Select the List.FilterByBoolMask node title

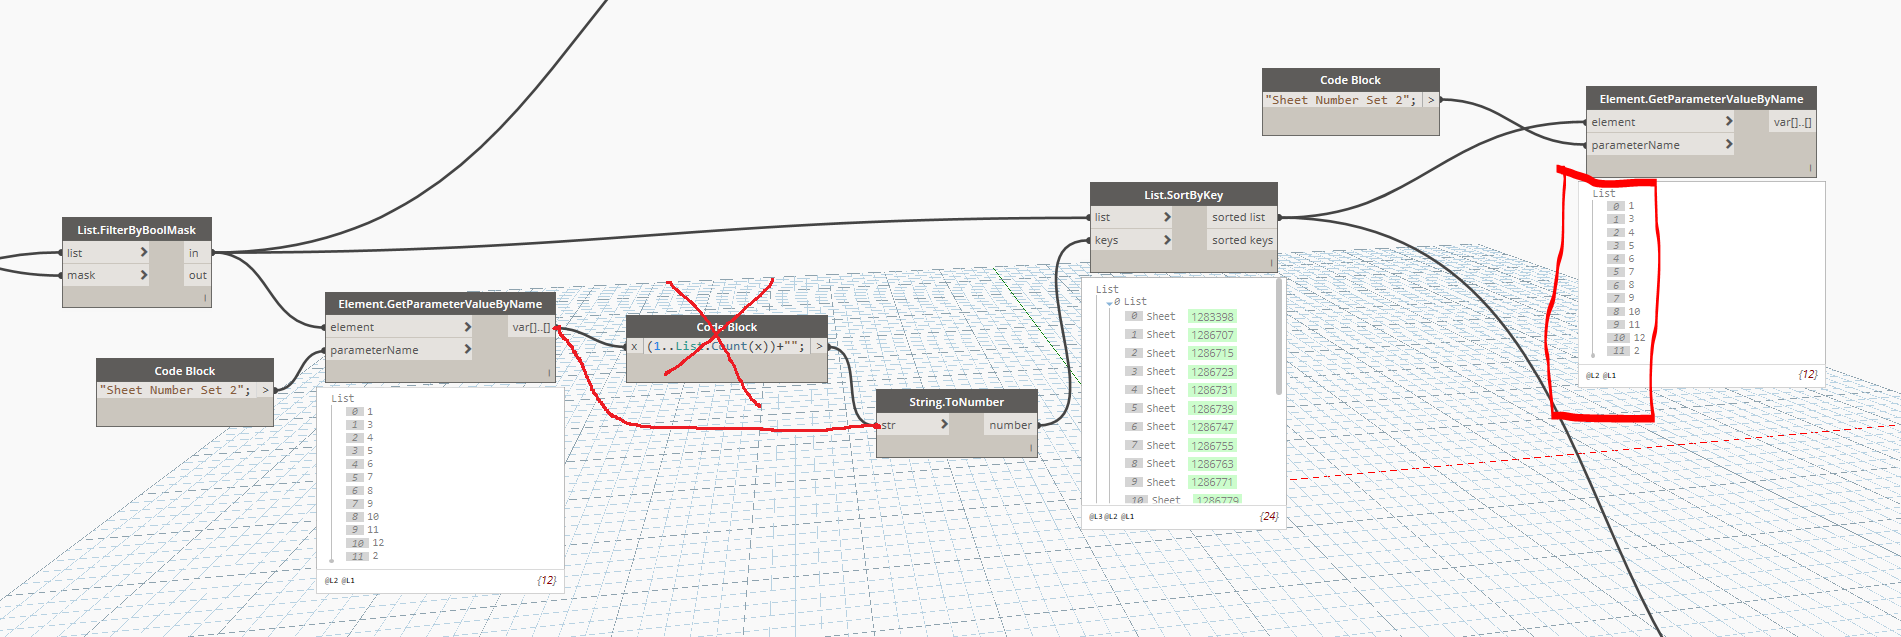[137, 230]
